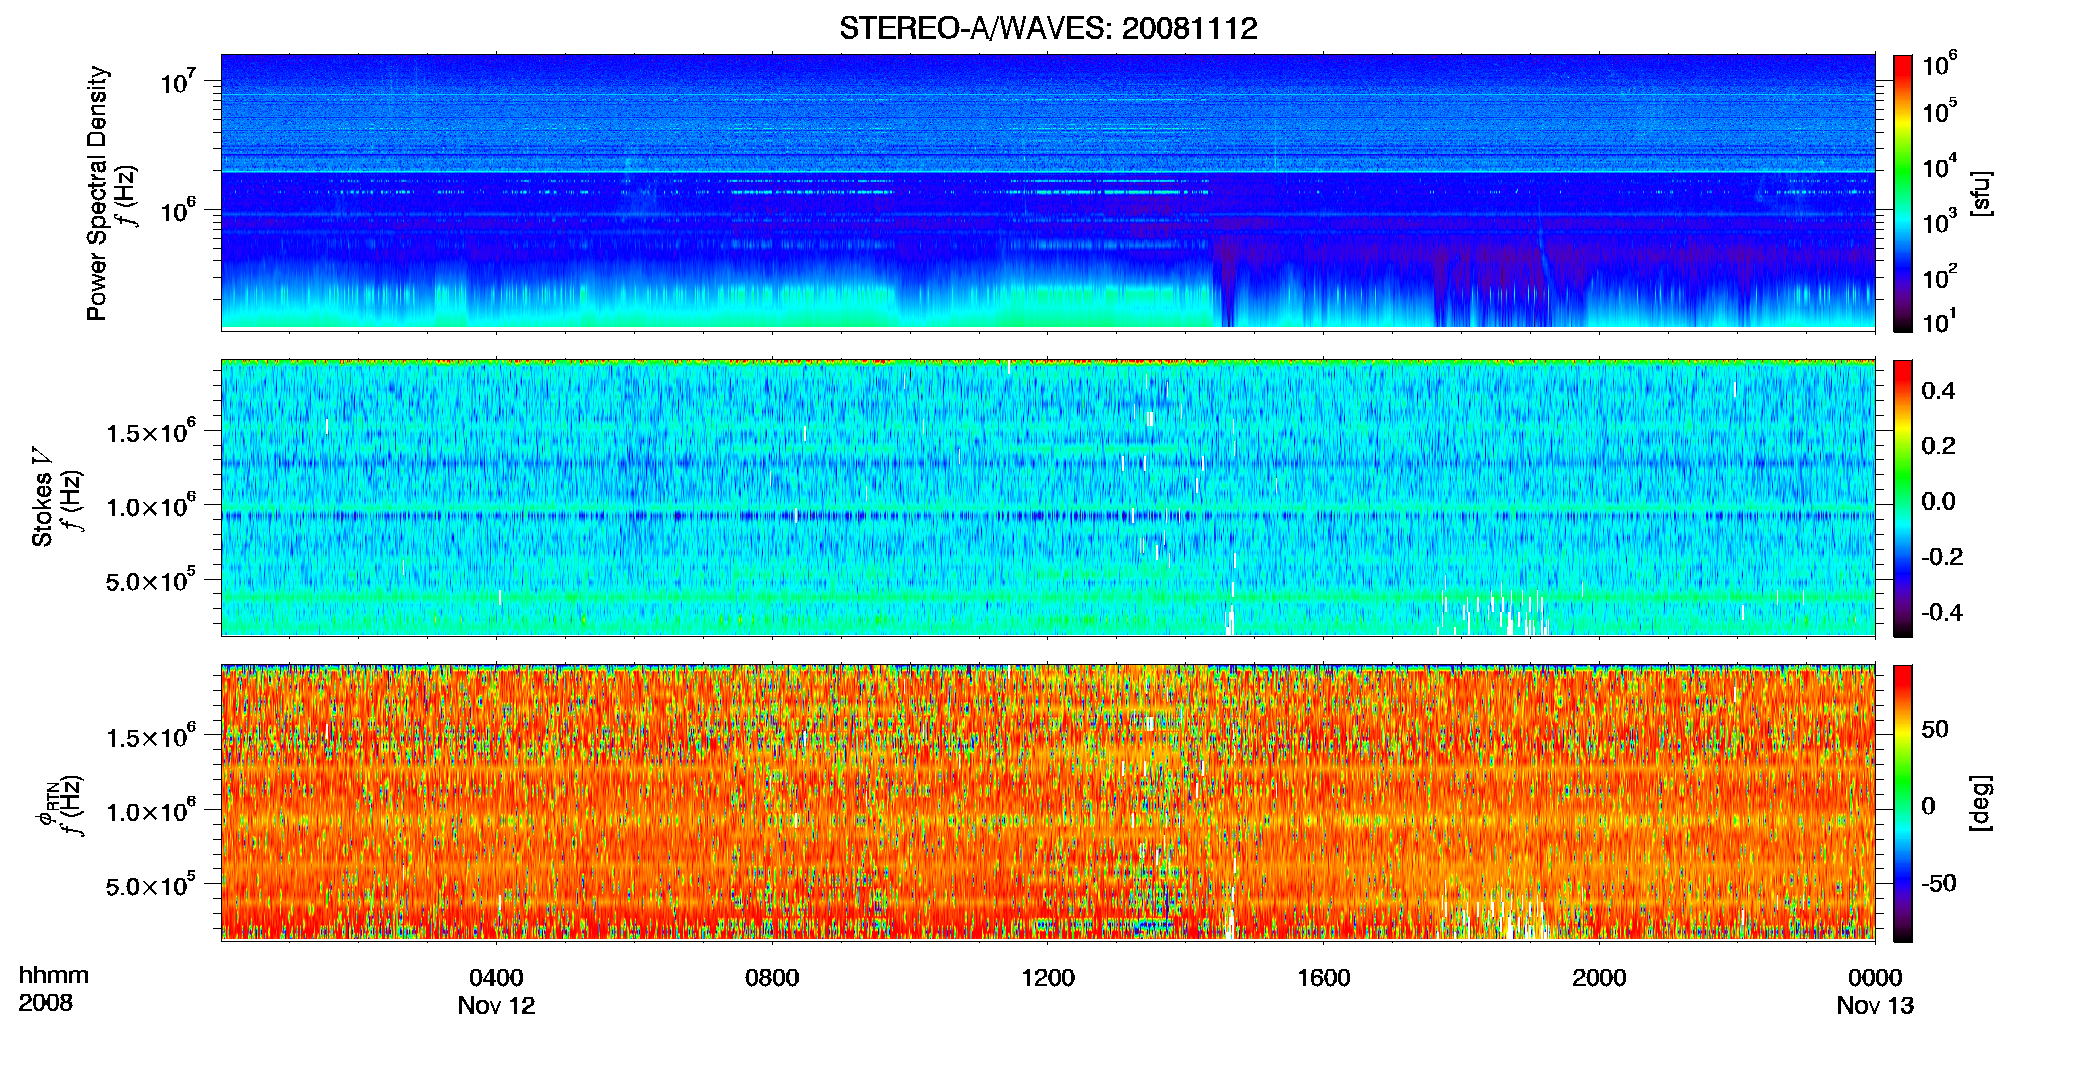Click the 1600 time axis label
The width and height of the screenshot is (2096, 1080).
tap(1324, 978)
